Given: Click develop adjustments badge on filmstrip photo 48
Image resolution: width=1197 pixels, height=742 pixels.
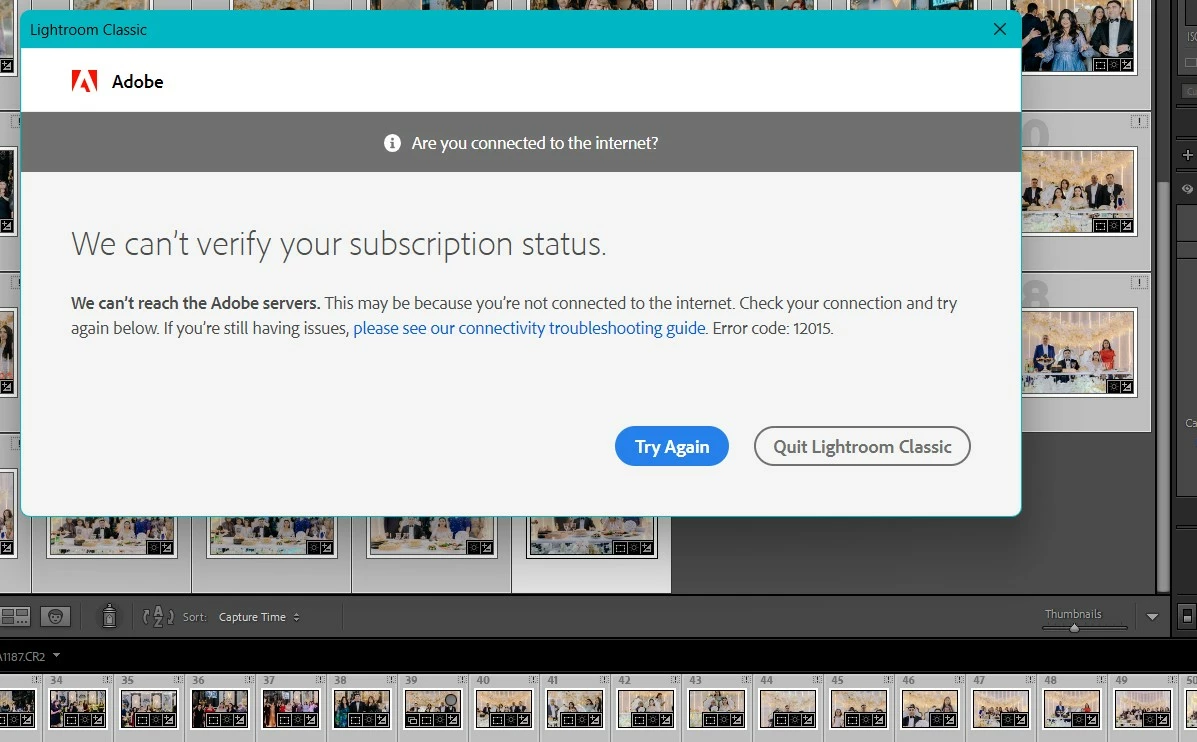Looking at the screenshot, I should tap(1078, 720).
